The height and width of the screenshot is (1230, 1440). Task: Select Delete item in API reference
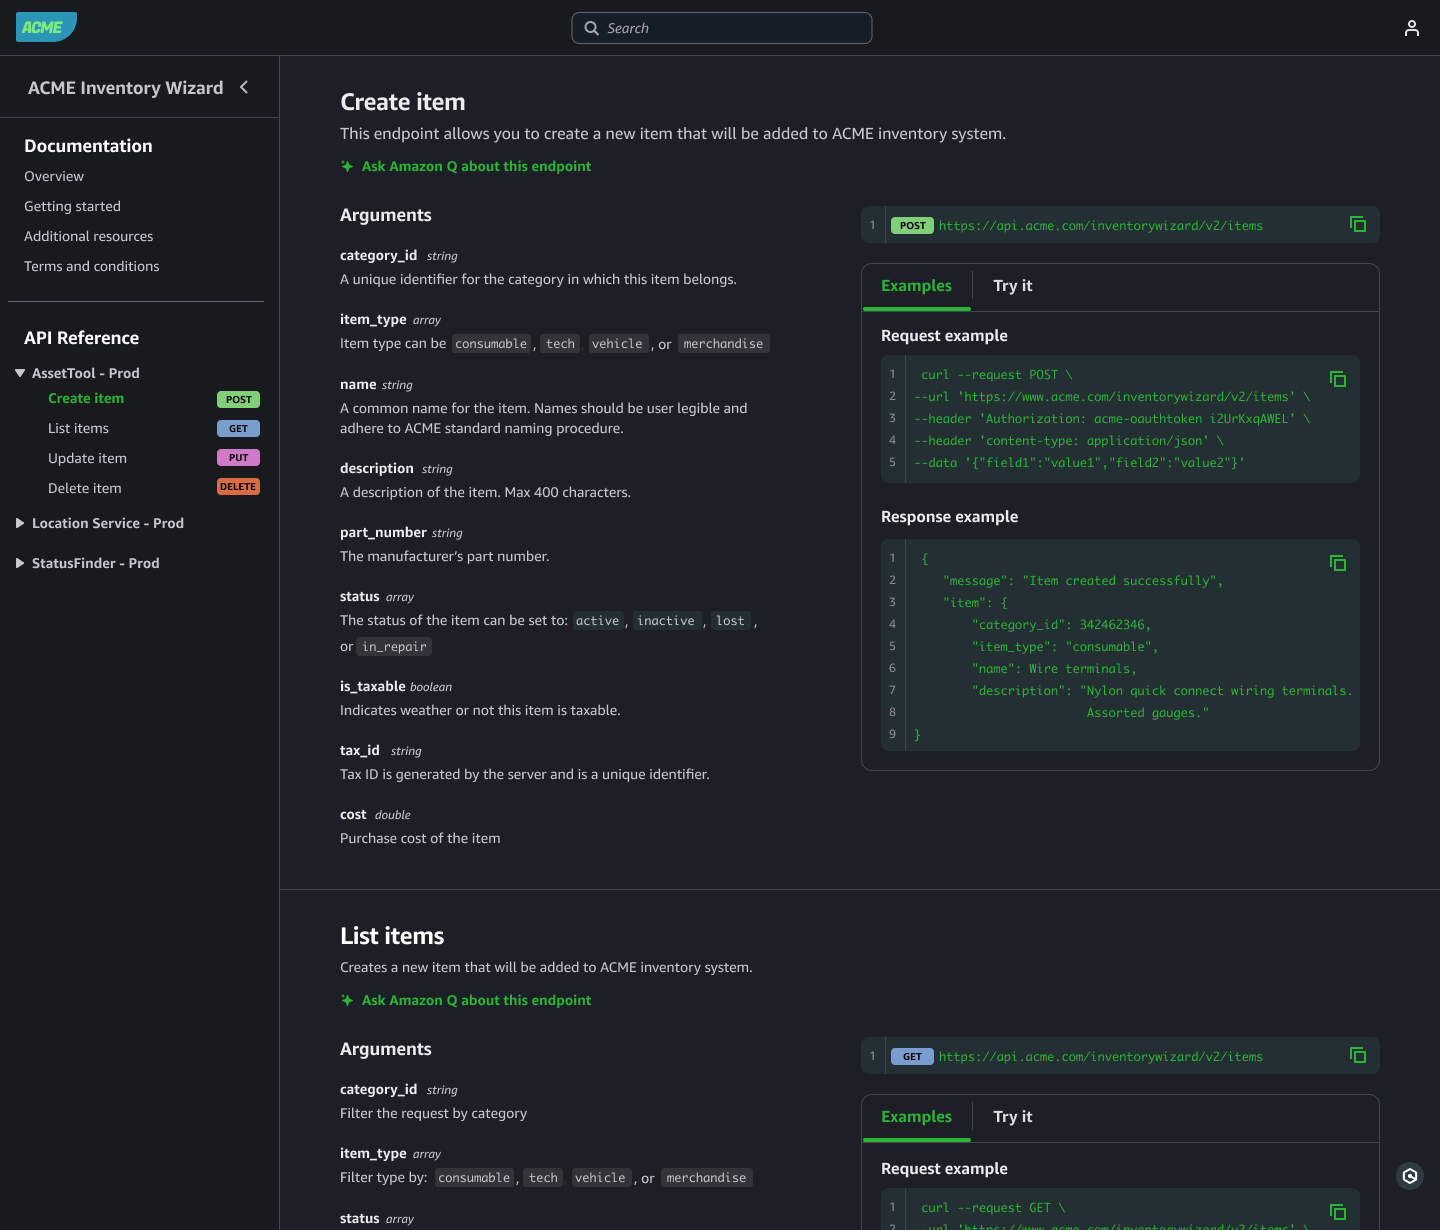click(x=85, y=488)
